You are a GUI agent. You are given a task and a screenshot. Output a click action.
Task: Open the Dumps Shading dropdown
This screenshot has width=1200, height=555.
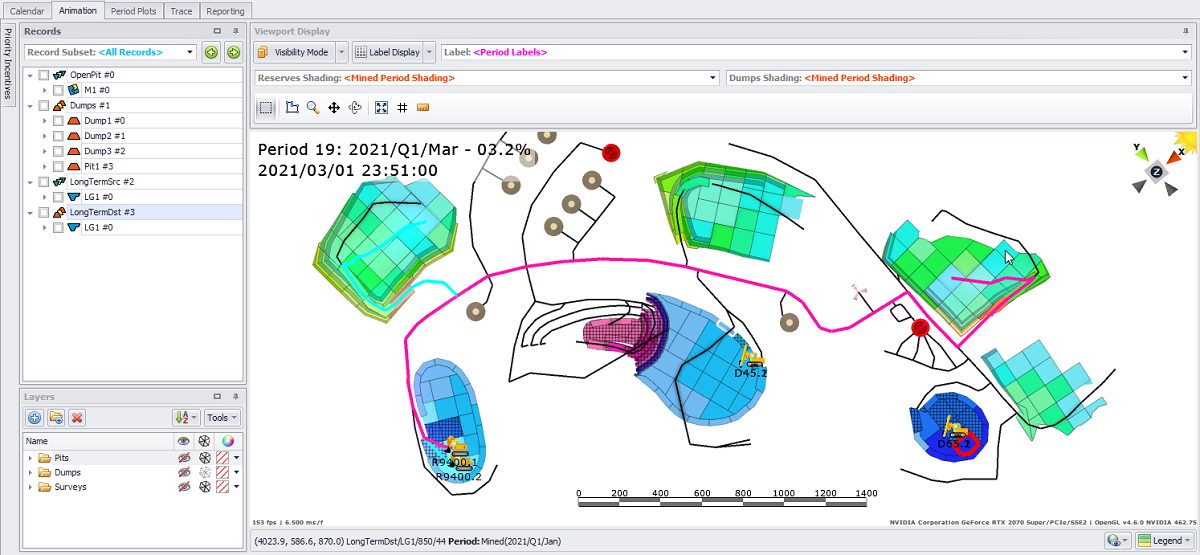[1186, 78]
